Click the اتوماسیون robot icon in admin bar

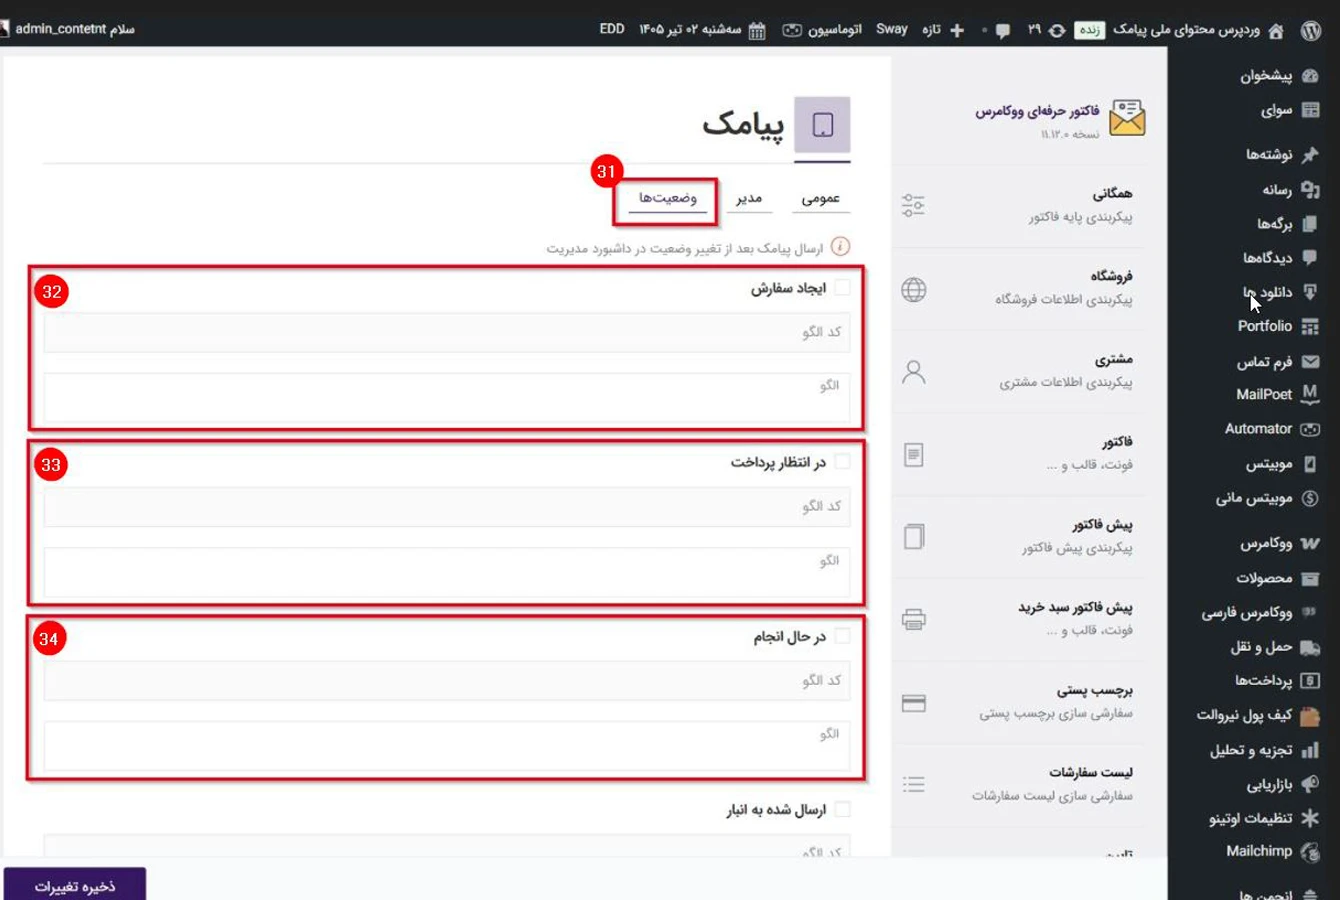click(792, 30)
